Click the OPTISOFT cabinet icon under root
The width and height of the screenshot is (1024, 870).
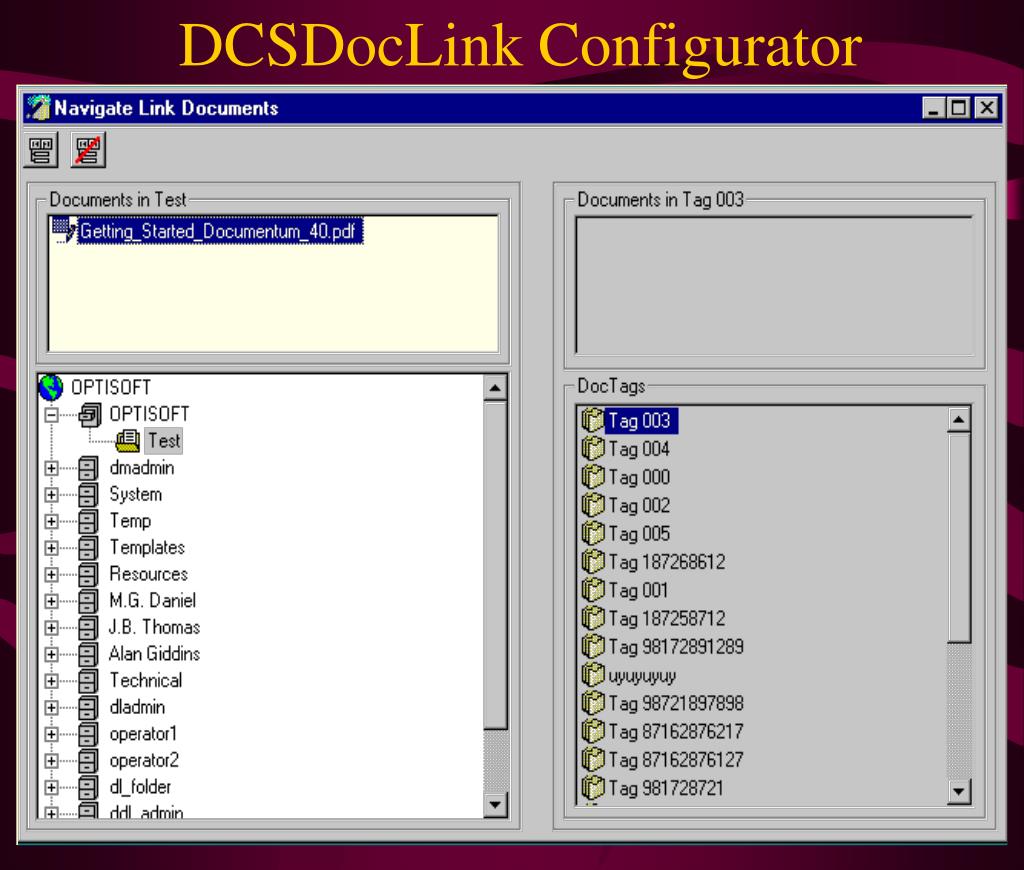[89, 415]
